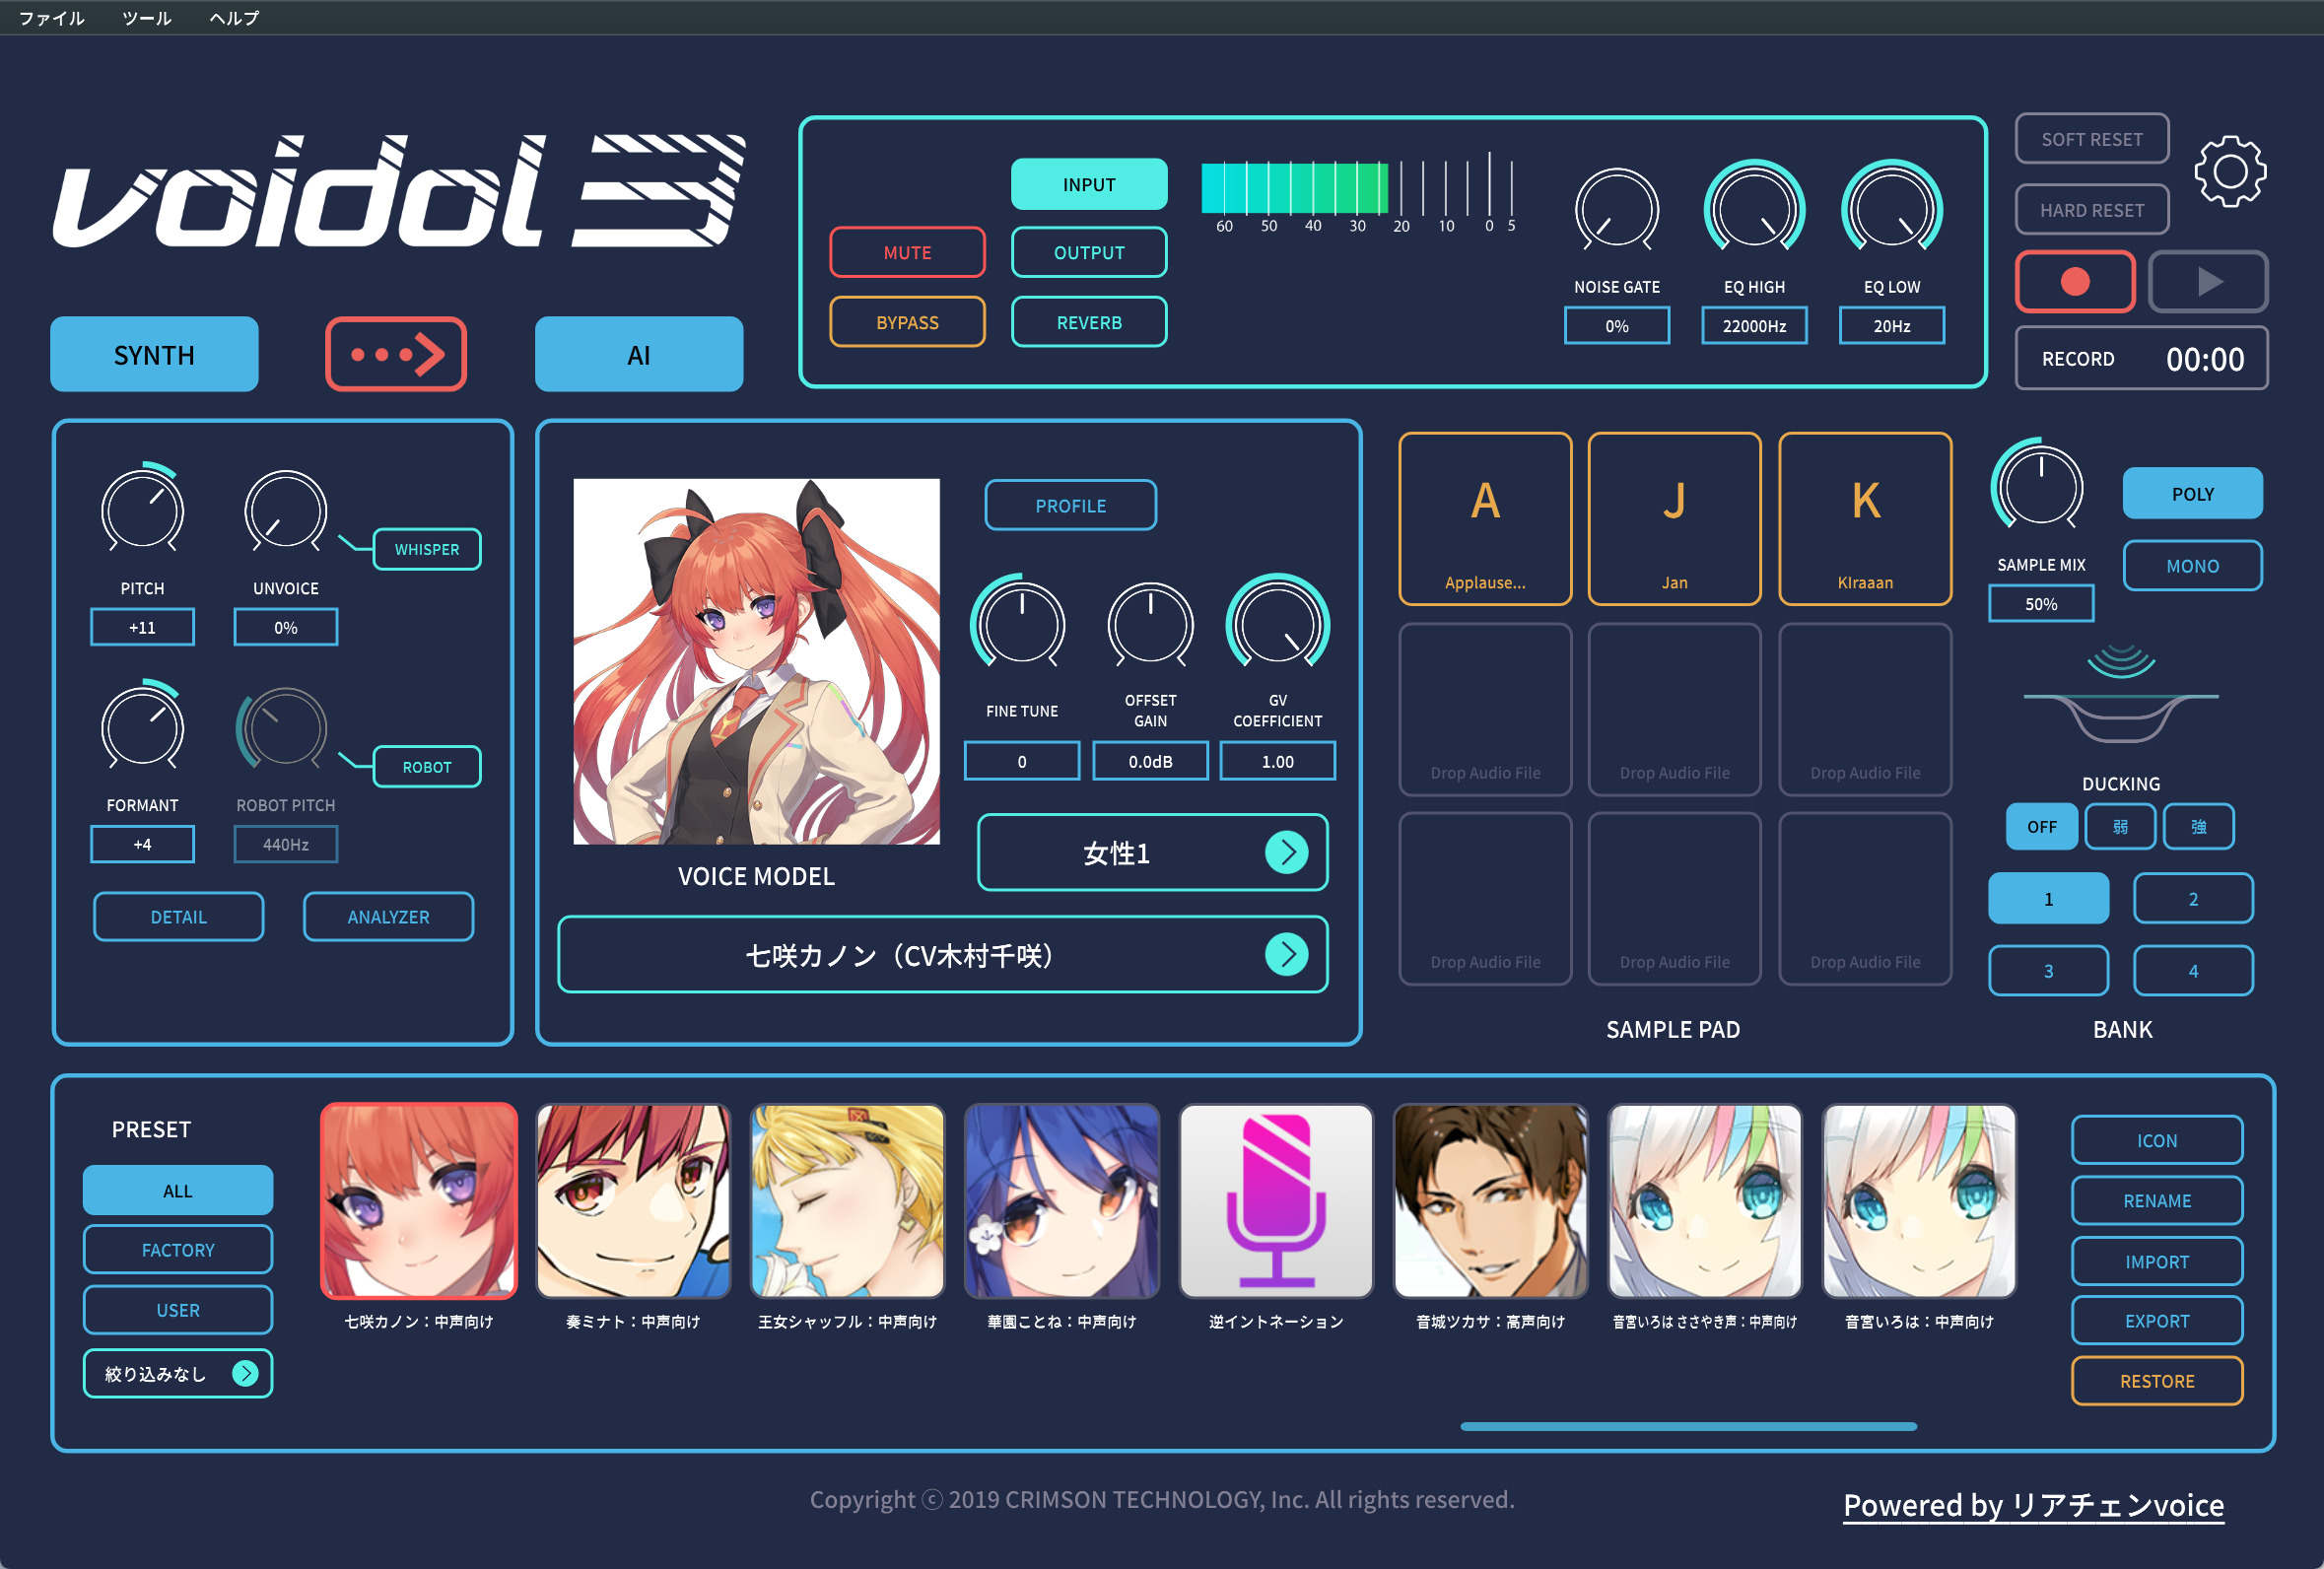The height and width of the screenshot is (1569, 2324).
Task: Click the HARD RESET button
Action: (x=2092, y=210)
